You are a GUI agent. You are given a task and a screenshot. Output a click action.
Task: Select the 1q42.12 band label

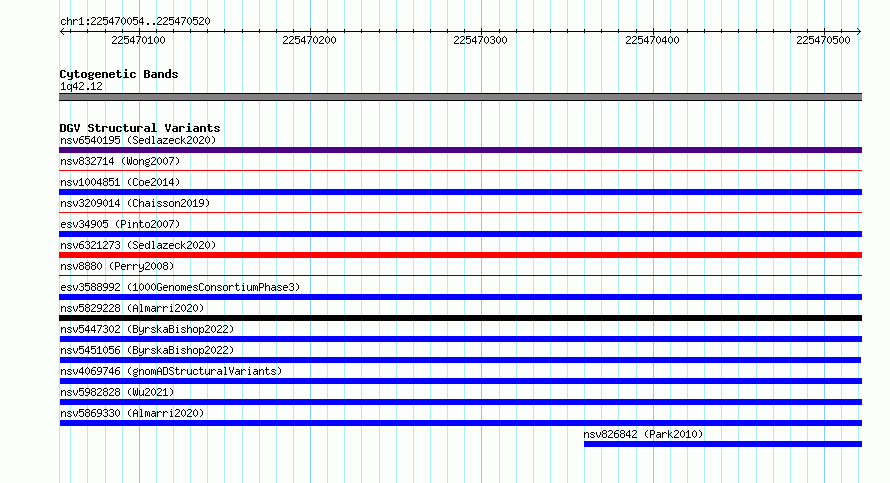[81, 86]
